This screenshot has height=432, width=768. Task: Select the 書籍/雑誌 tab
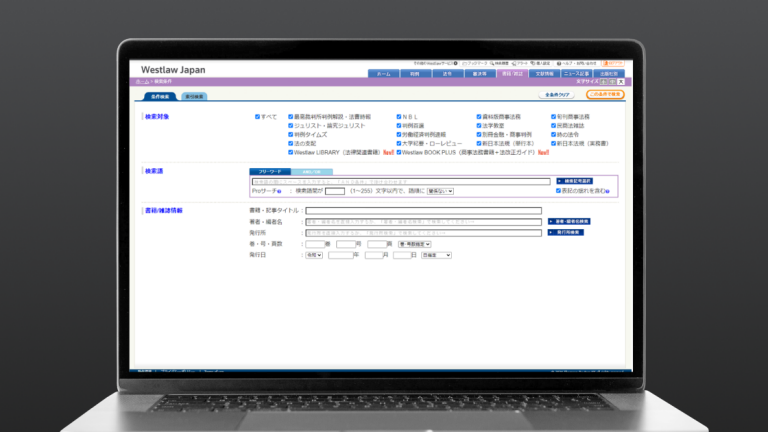(512, 73)
